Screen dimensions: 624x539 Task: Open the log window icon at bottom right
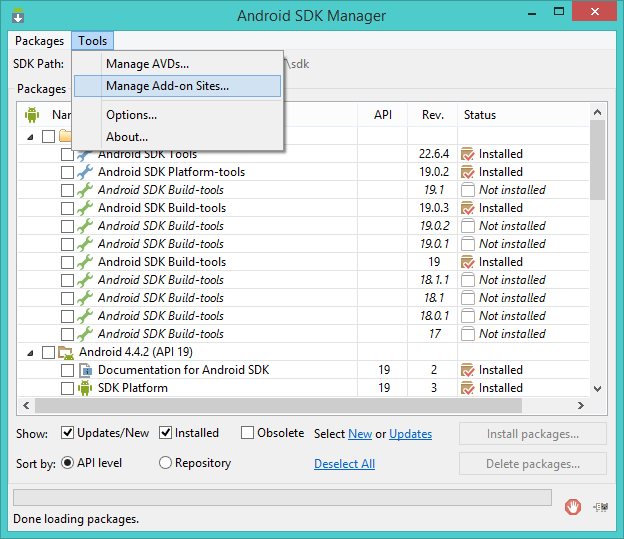pyautogui.click(x=601, y=507)
